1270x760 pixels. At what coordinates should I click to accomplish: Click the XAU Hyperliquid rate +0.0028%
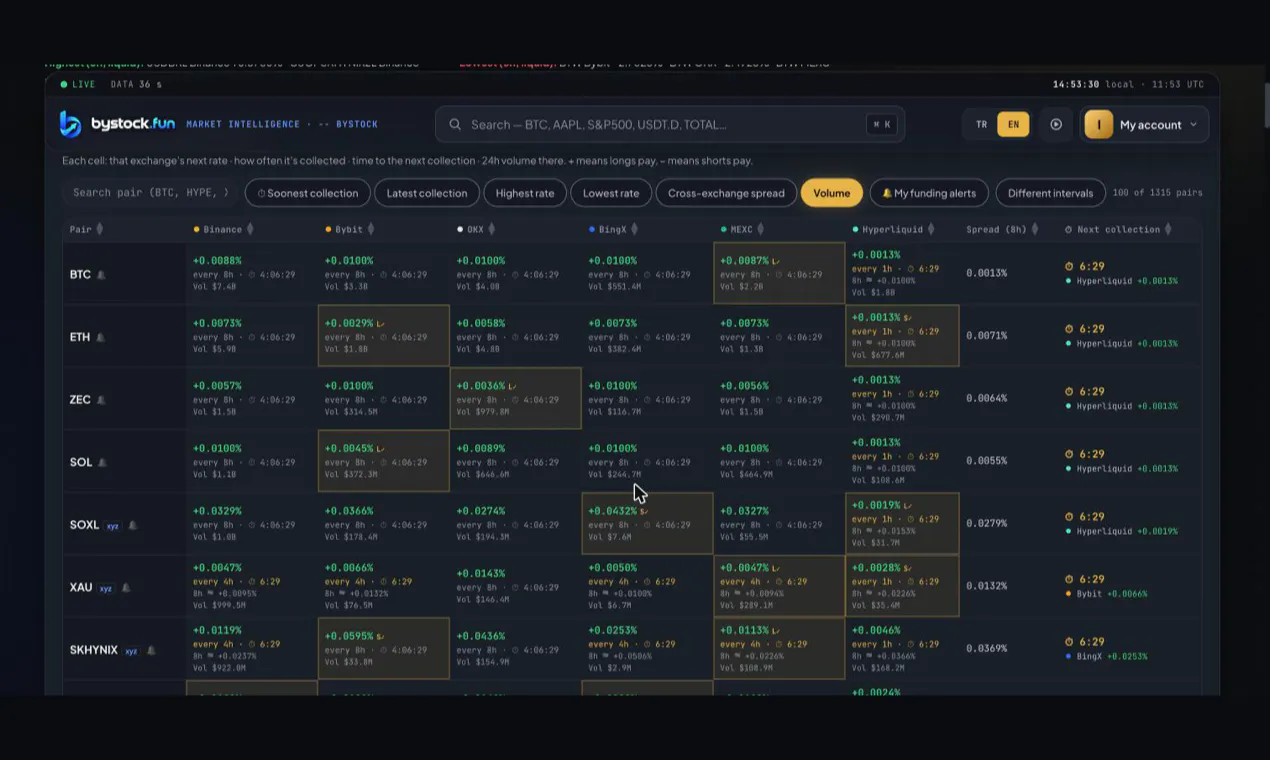tap(876, 568)
